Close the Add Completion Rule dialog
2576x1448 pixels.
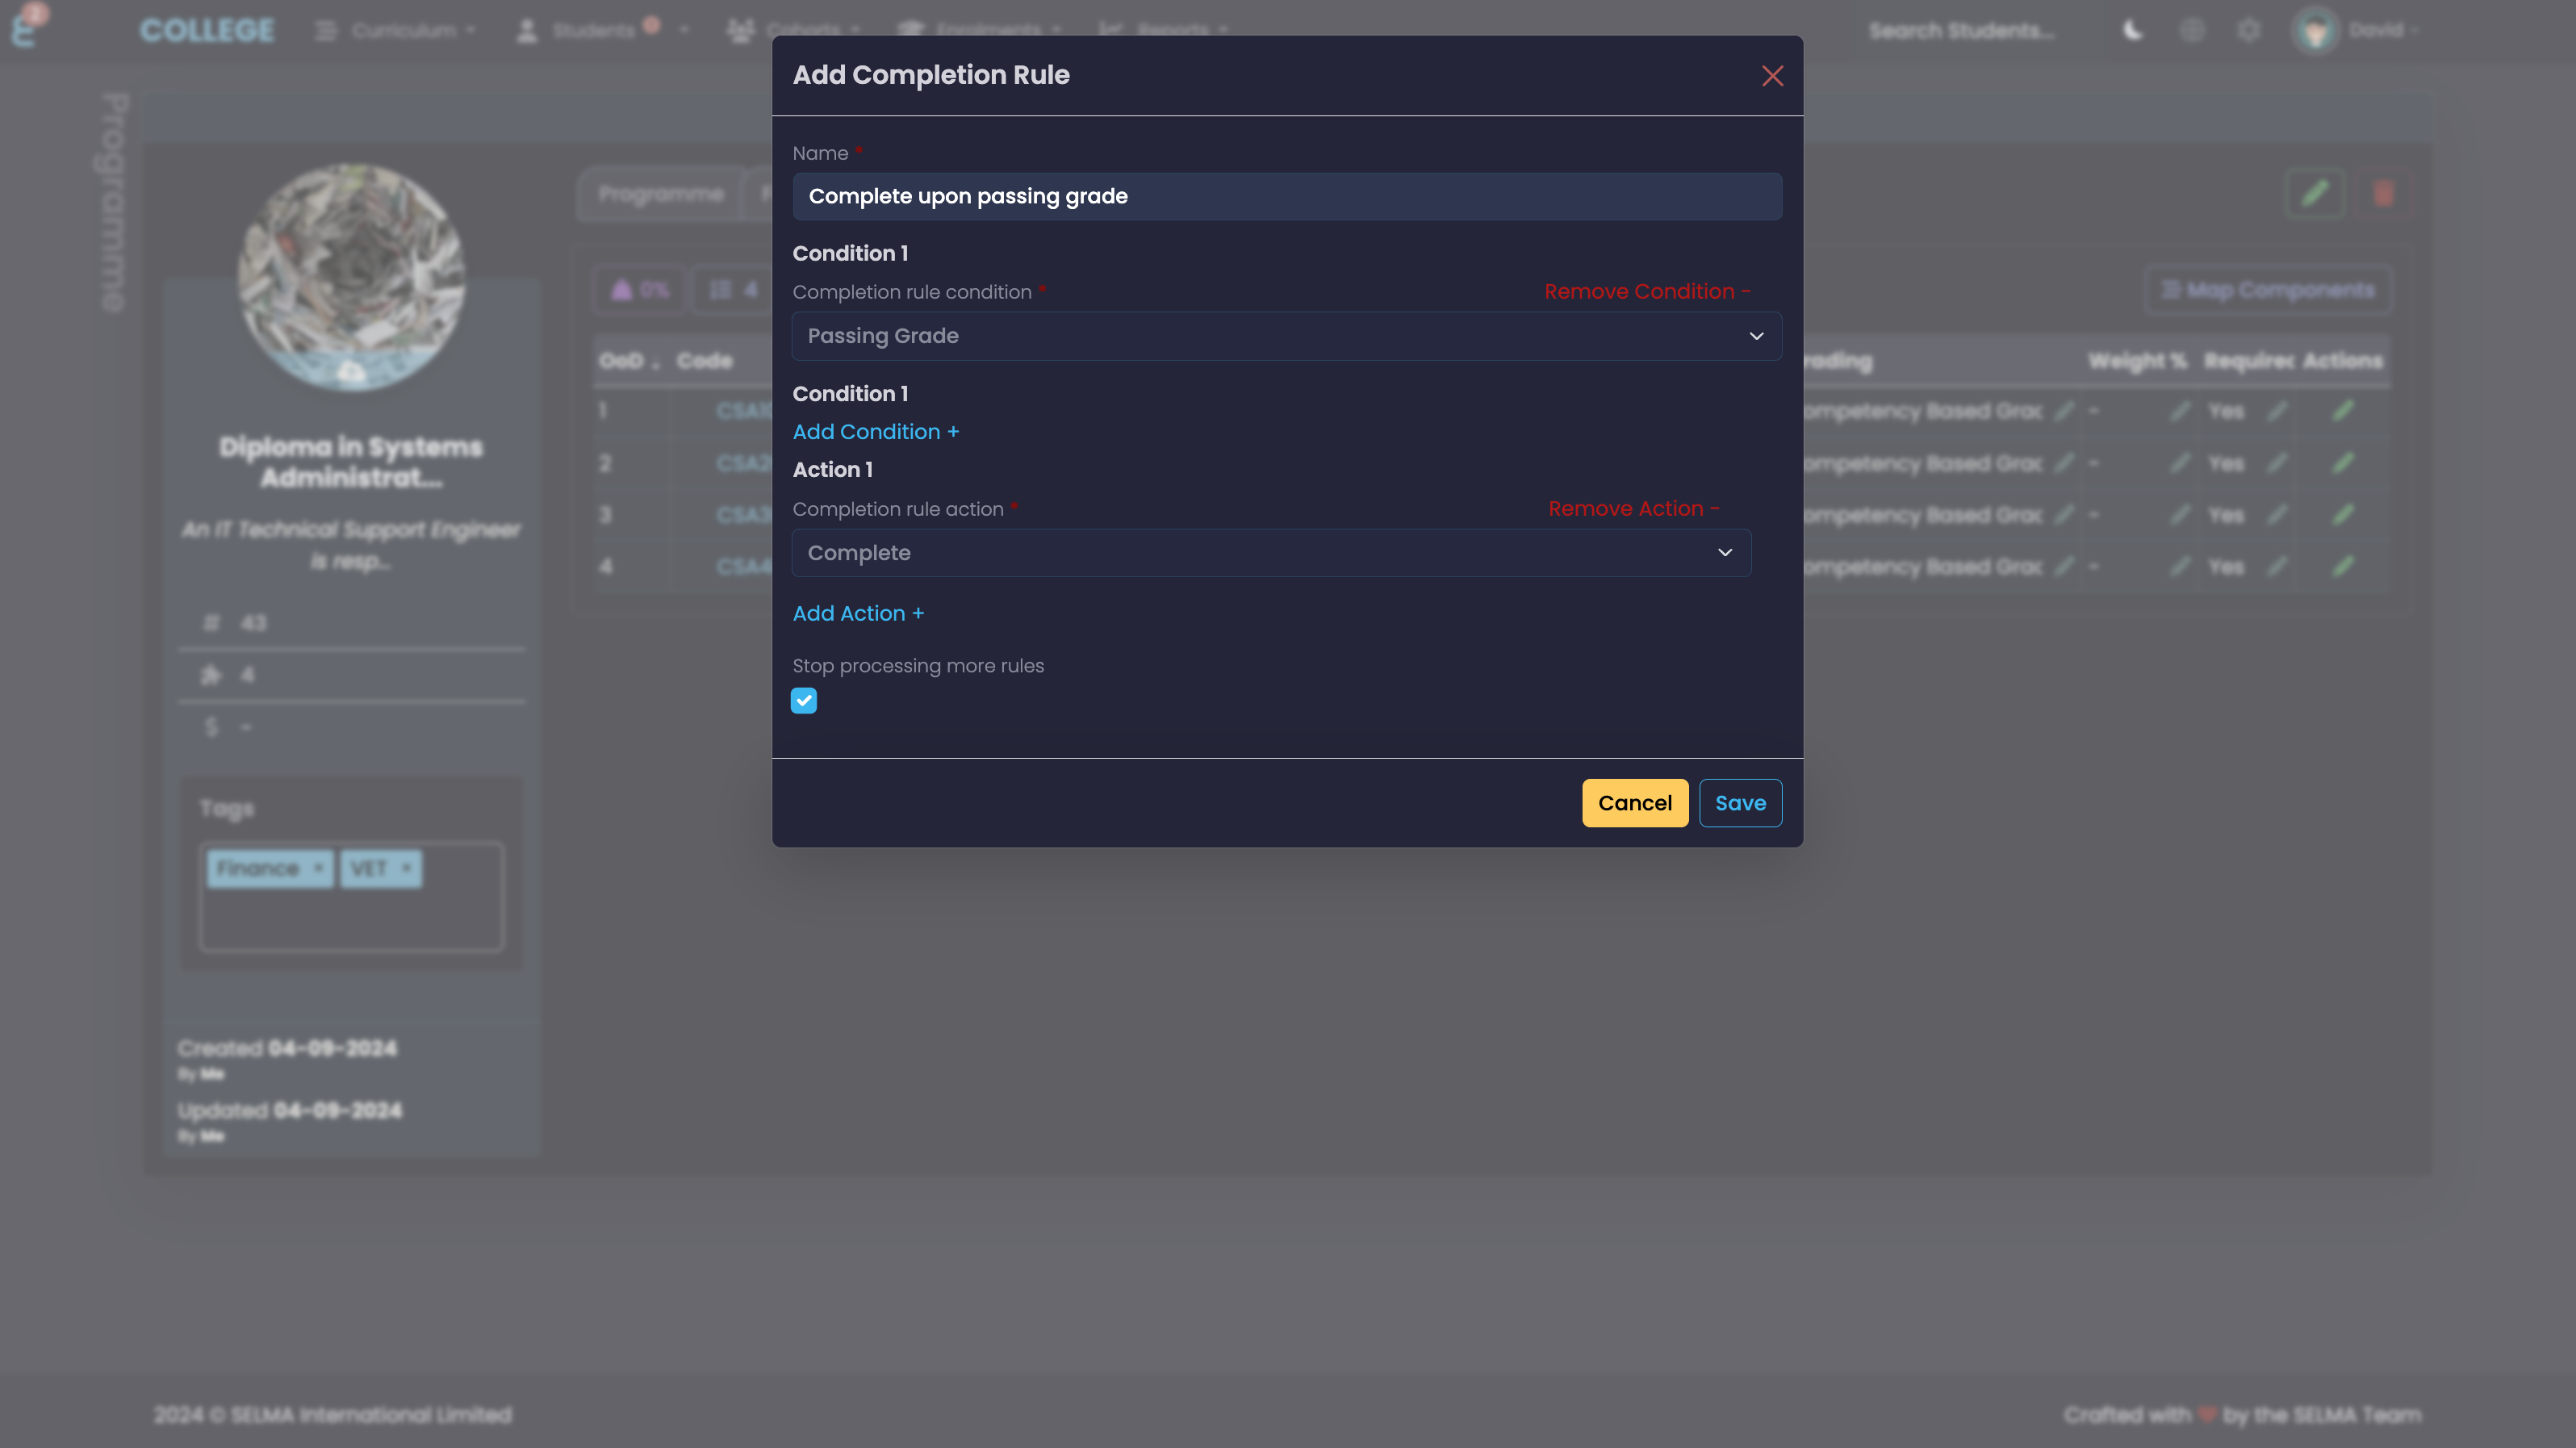tap(1772, 76)
